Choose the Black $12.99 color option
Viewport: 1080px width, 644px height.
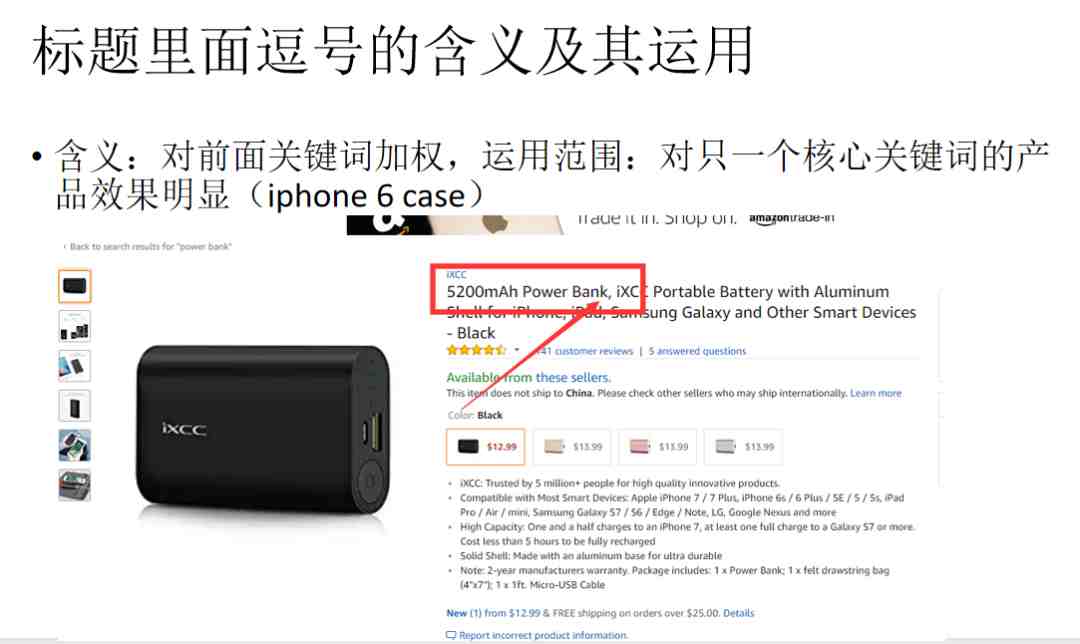click(x=486, y=446)
